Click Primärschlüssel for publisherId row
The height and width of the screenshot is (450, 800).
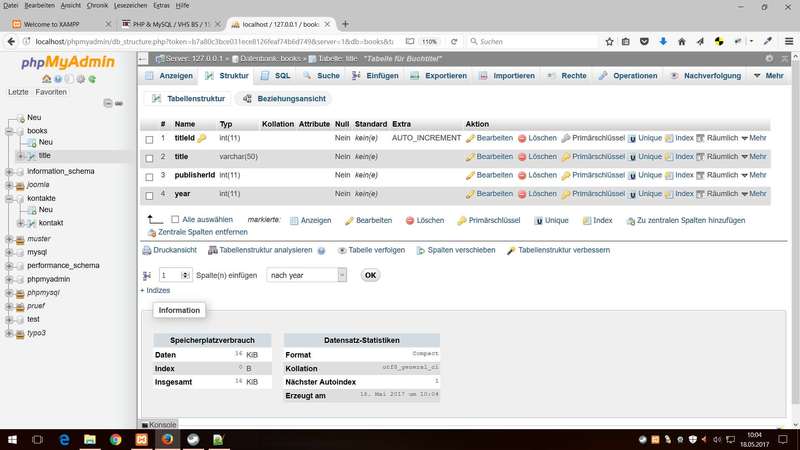pyautogui.click(x=593, y=175)
